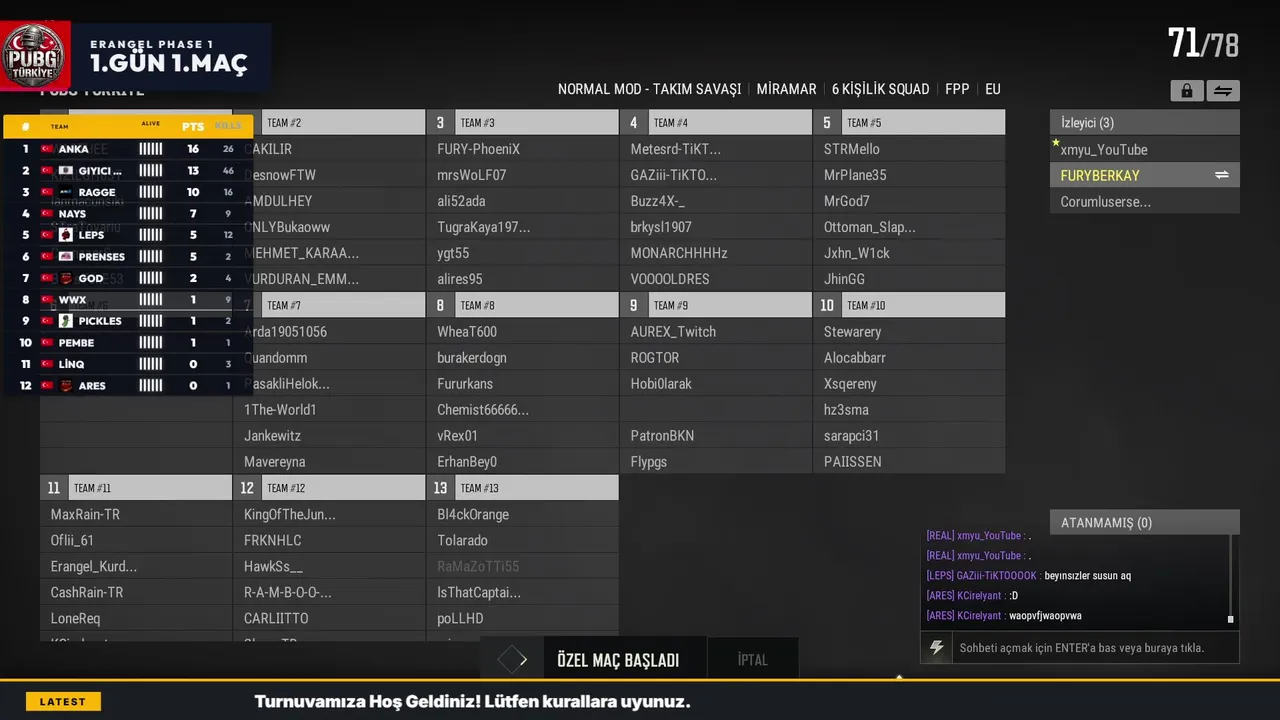Click the Turkish flag on PEMBE row
1280x720 pixels.
coord(46,343)
